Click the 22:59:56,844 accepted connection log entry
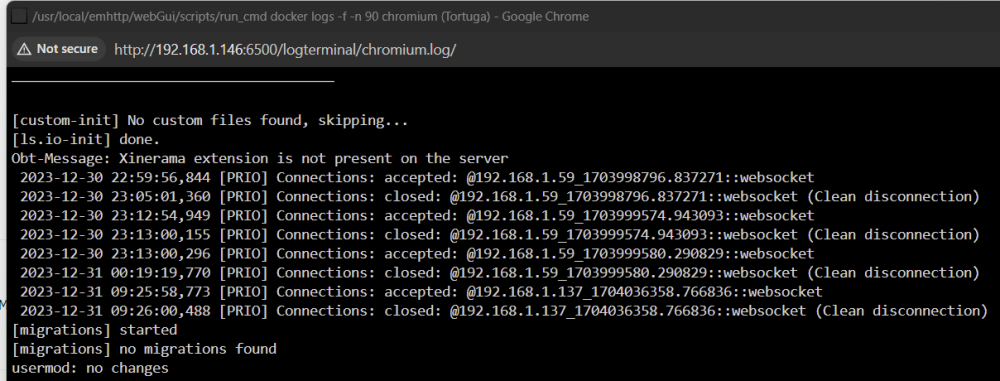The height and width of the screenshot is (381, 1000). 417,177
